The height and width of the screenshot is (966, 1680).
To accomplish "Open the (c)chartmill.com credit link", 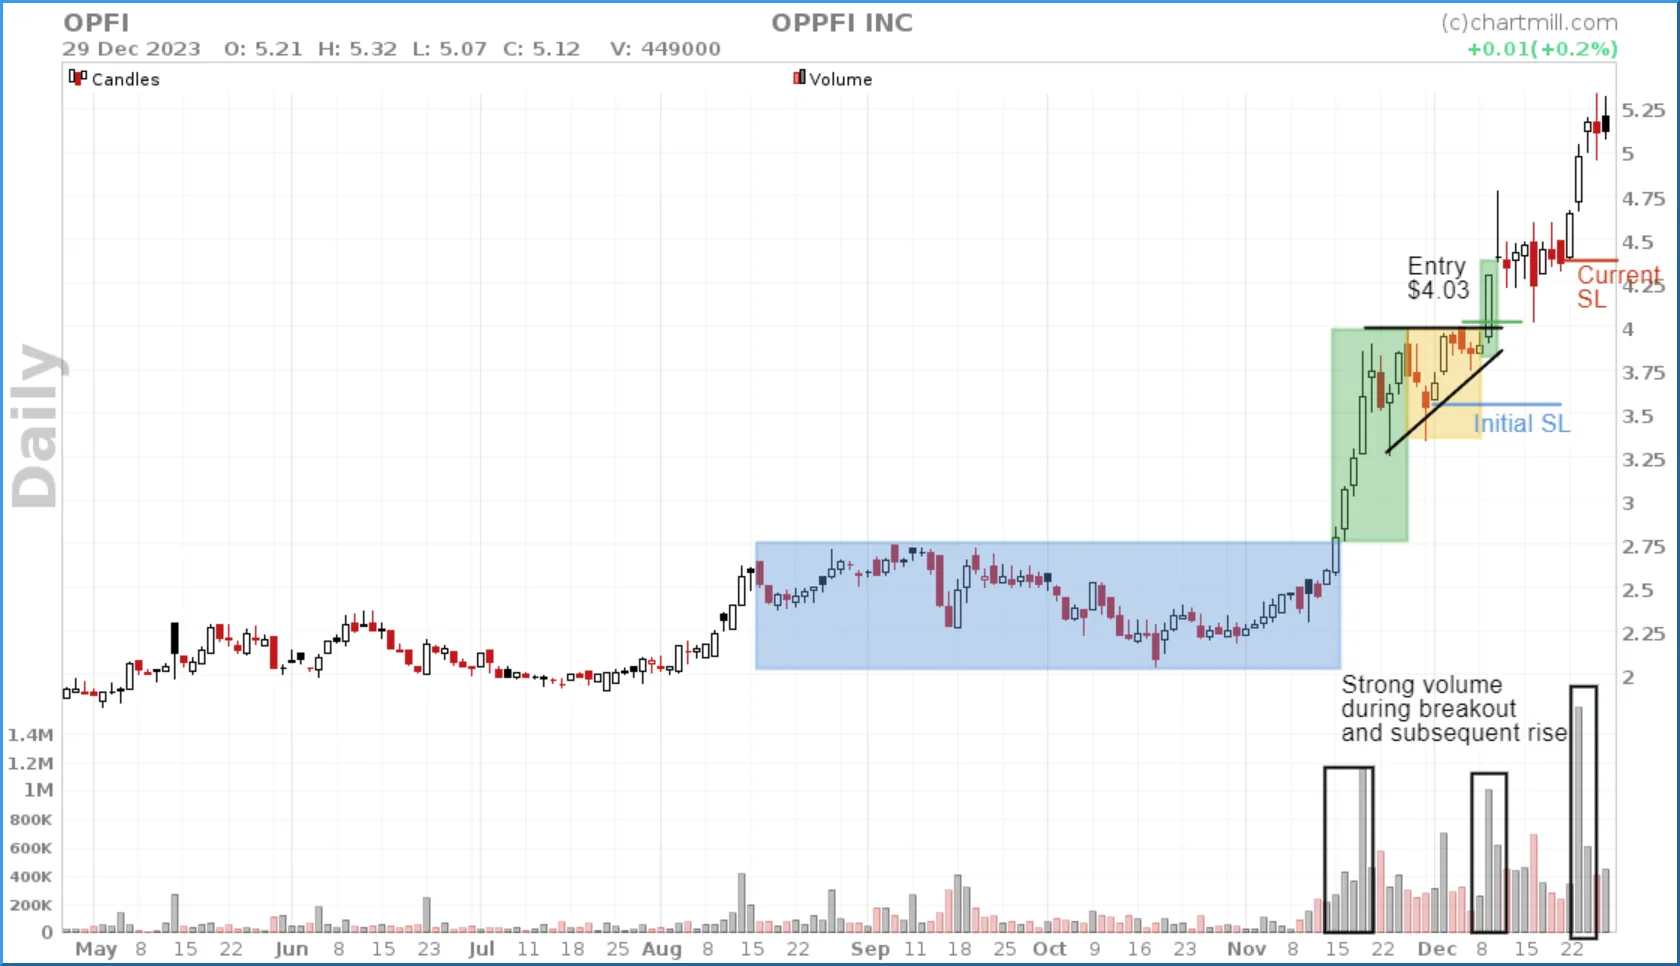I will pyautogui.click(x=1529, y=23).
